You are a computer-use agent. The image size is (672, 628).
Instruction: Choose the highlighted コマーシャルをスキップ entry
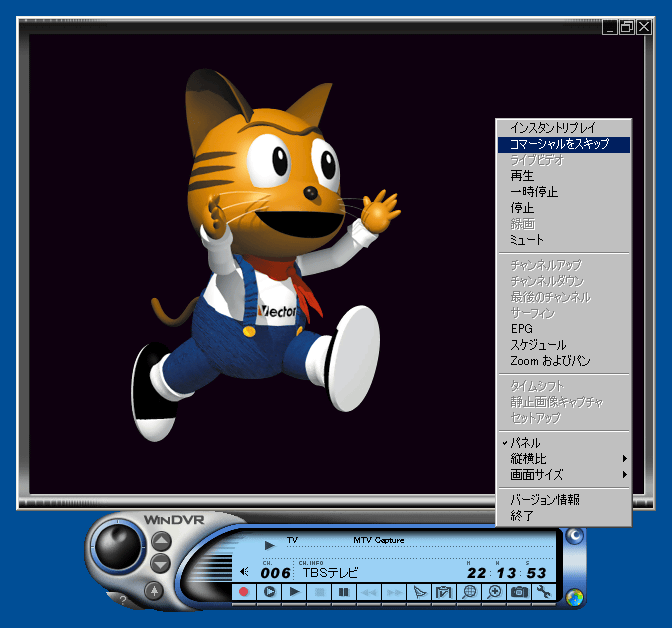[x=564, y=144]
